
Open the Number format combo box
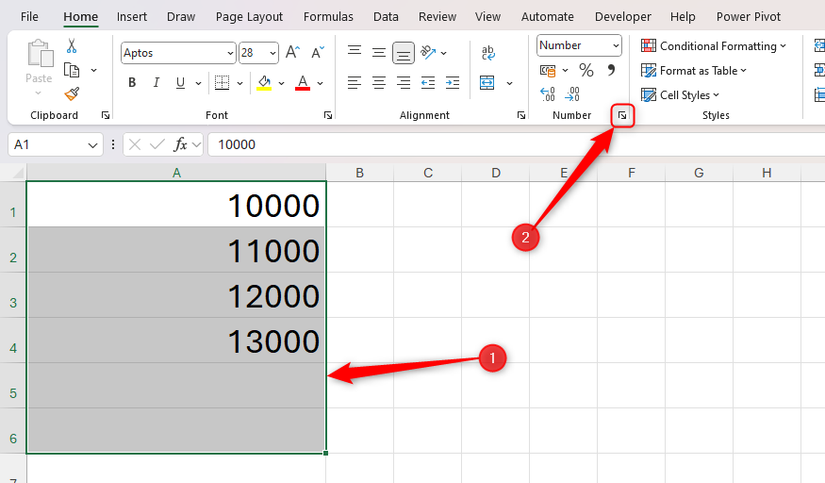click(579, 45)
